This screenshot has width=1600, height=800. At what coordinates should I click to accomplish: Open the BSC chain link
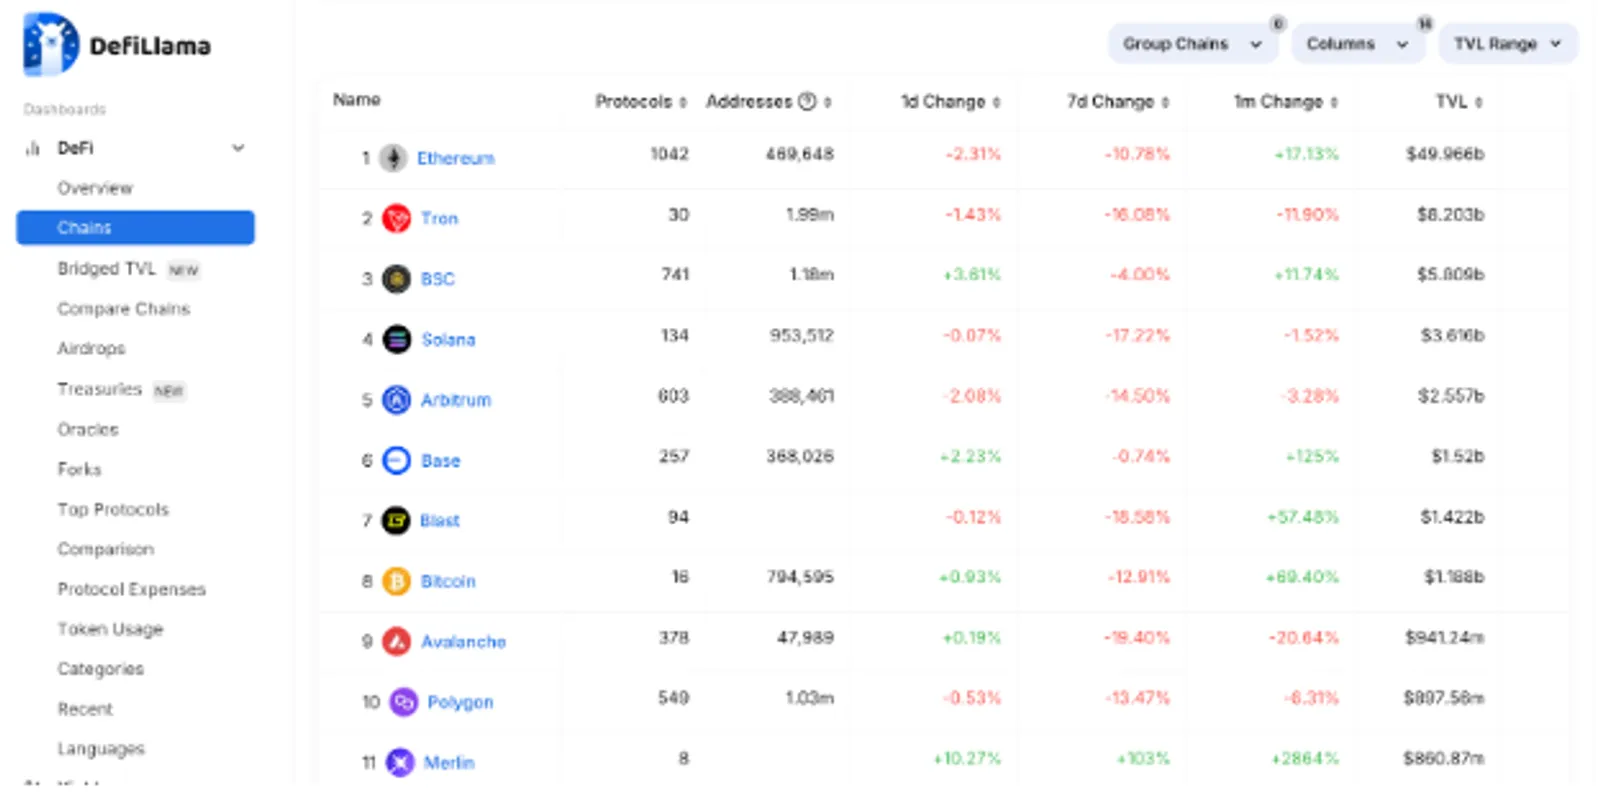tap(437, 279)
